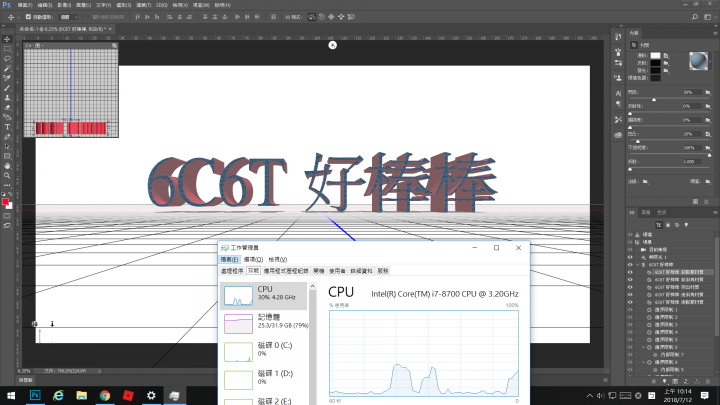
Task: Toggle visibility of infinite light 1
Action: coord(630,257)
